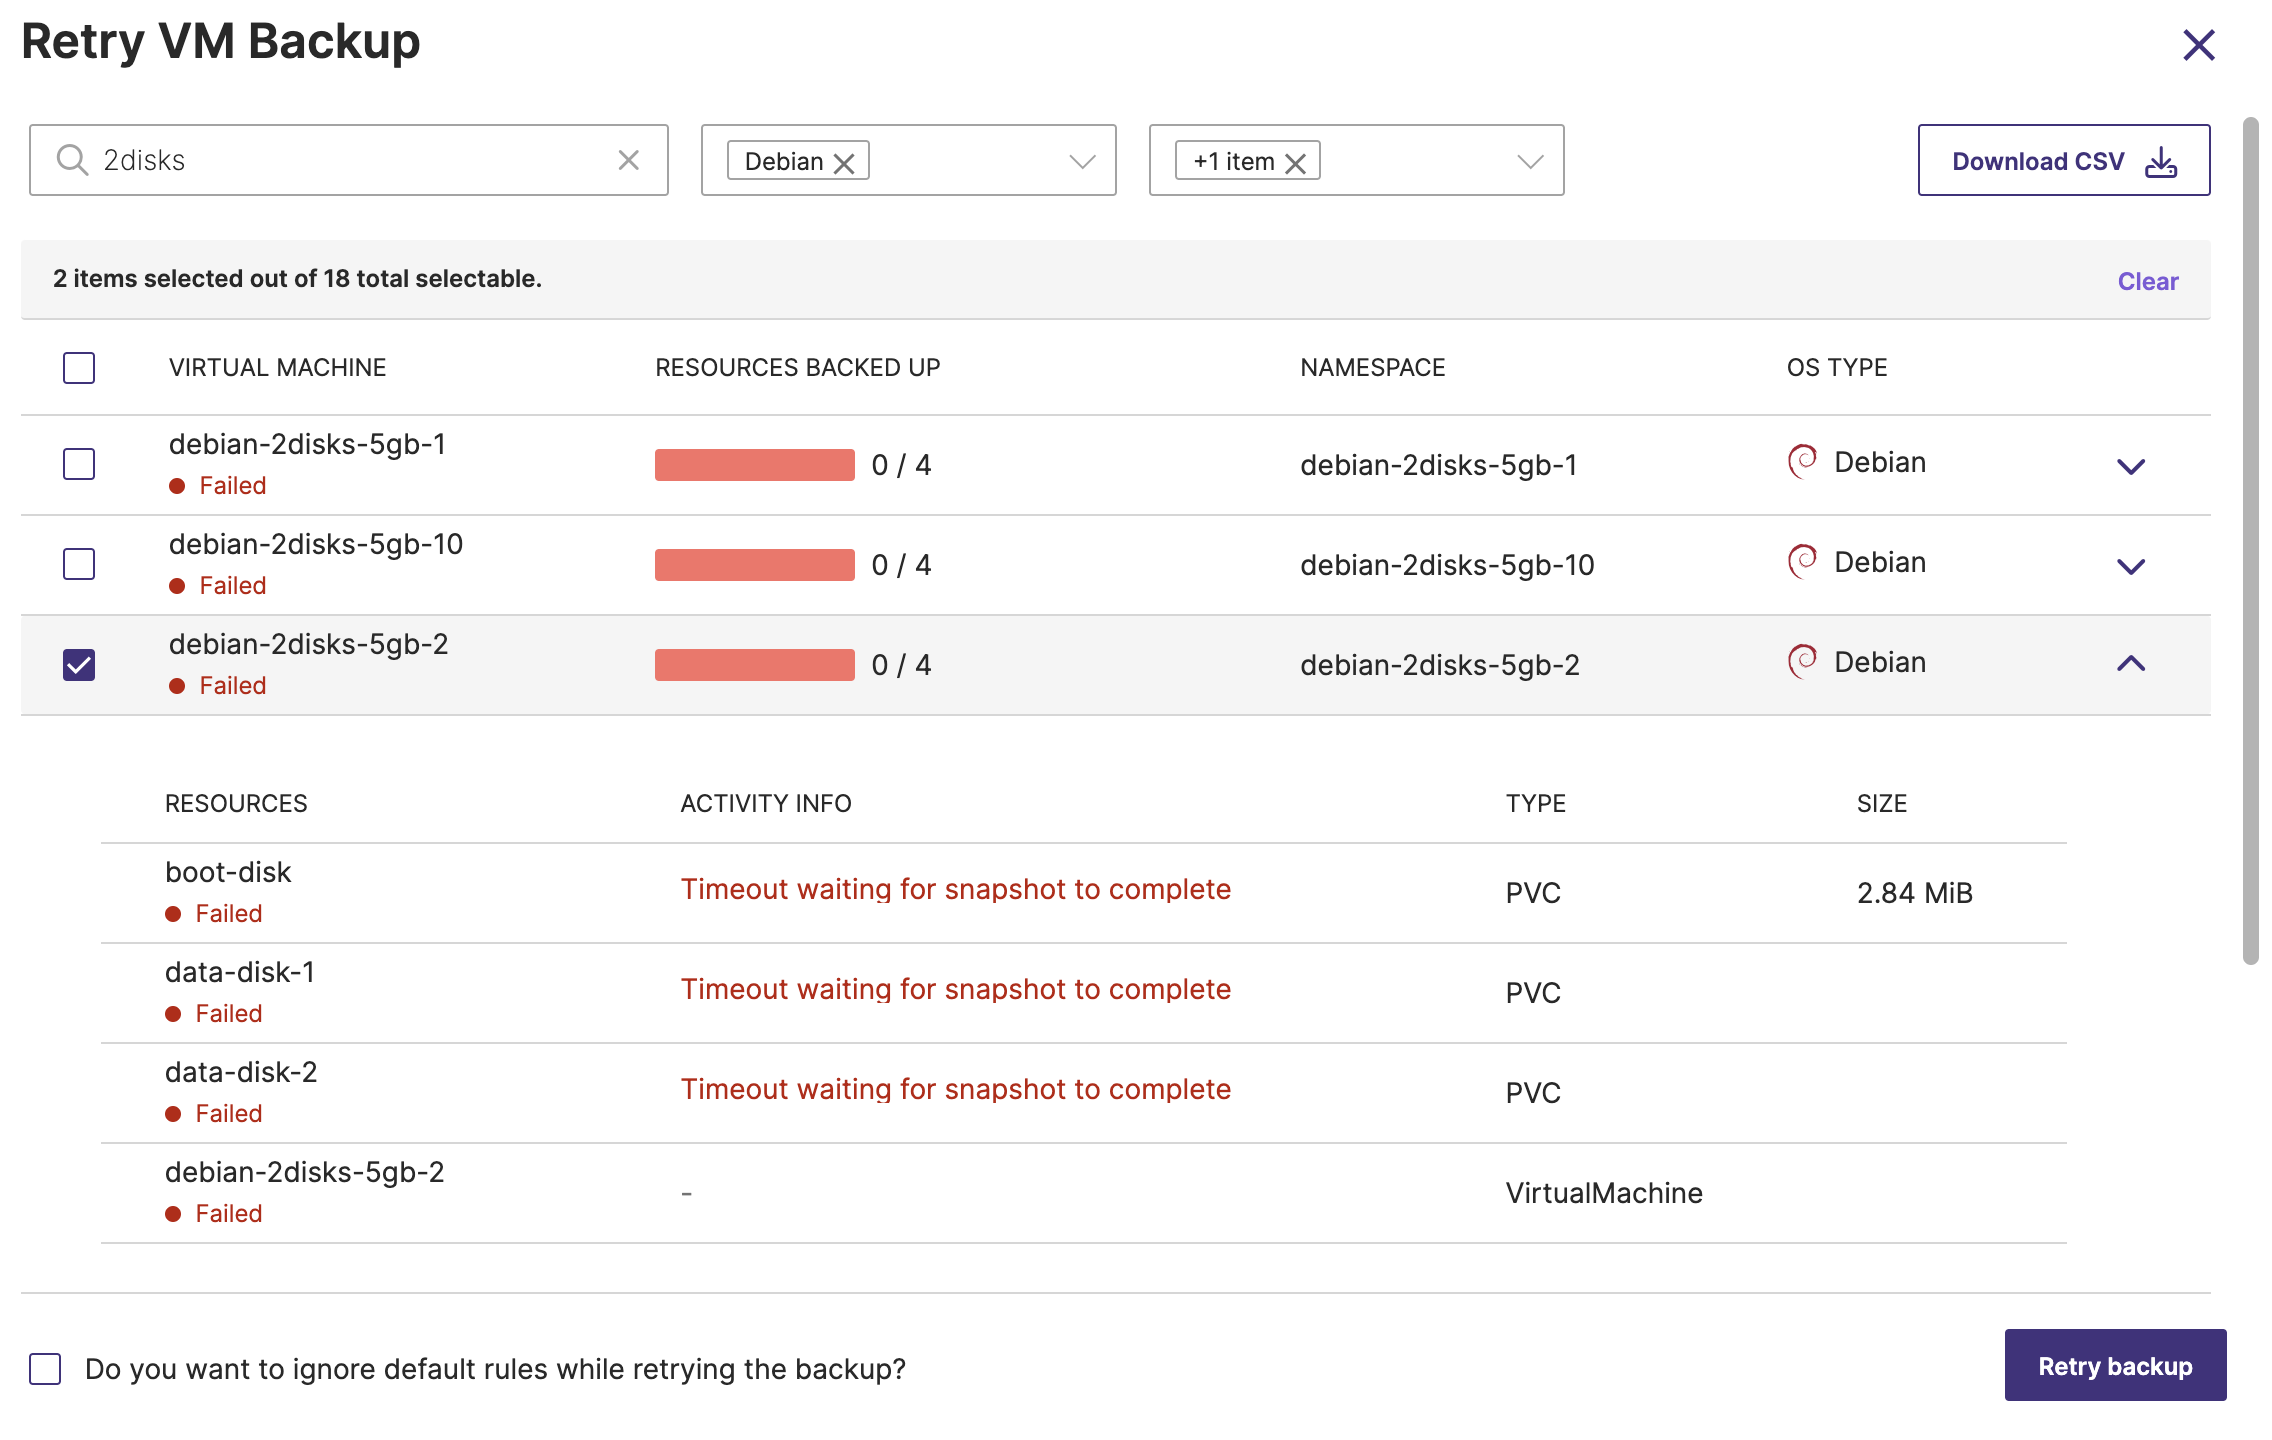This screenshot has width=2272, height=1440.
Task: Expand the debian-2disks-5gb-1 row details
Action: (x=2131, y=466)
